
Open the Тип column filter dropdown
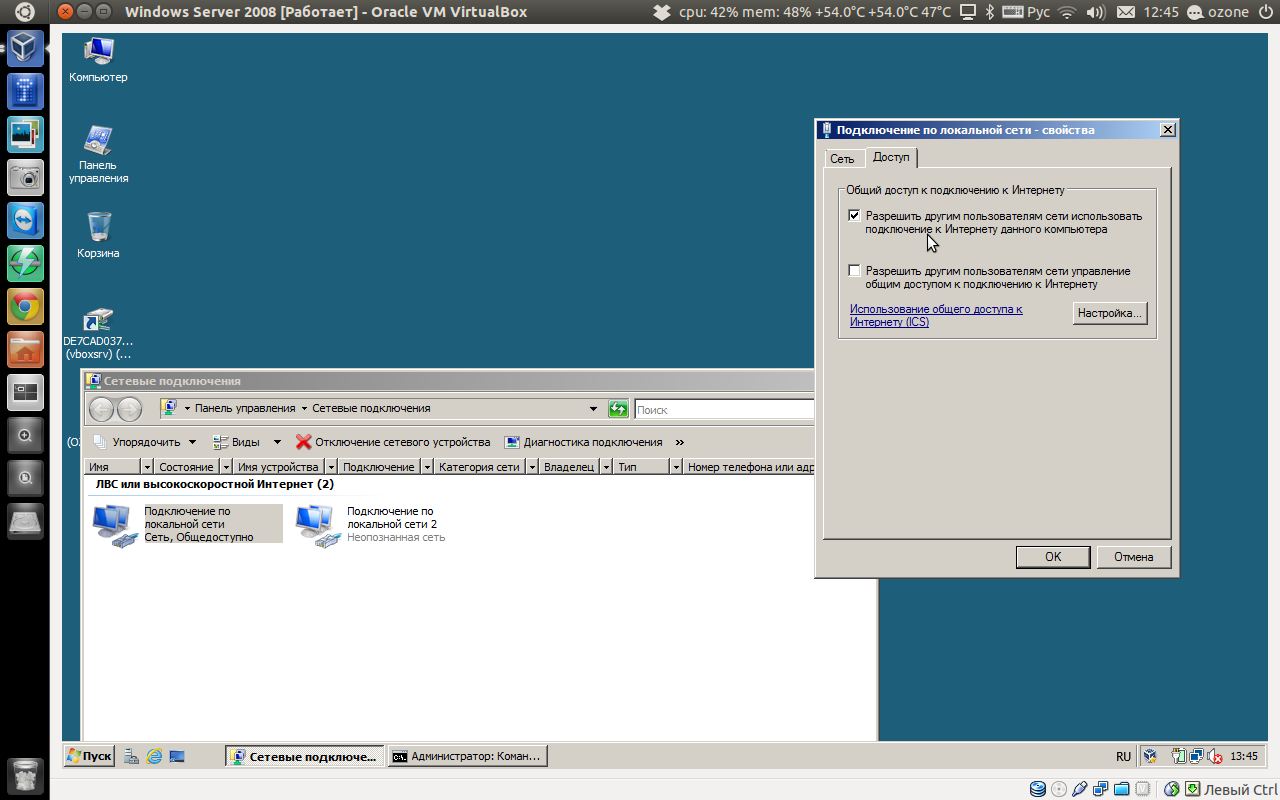(x=676, y=467)
